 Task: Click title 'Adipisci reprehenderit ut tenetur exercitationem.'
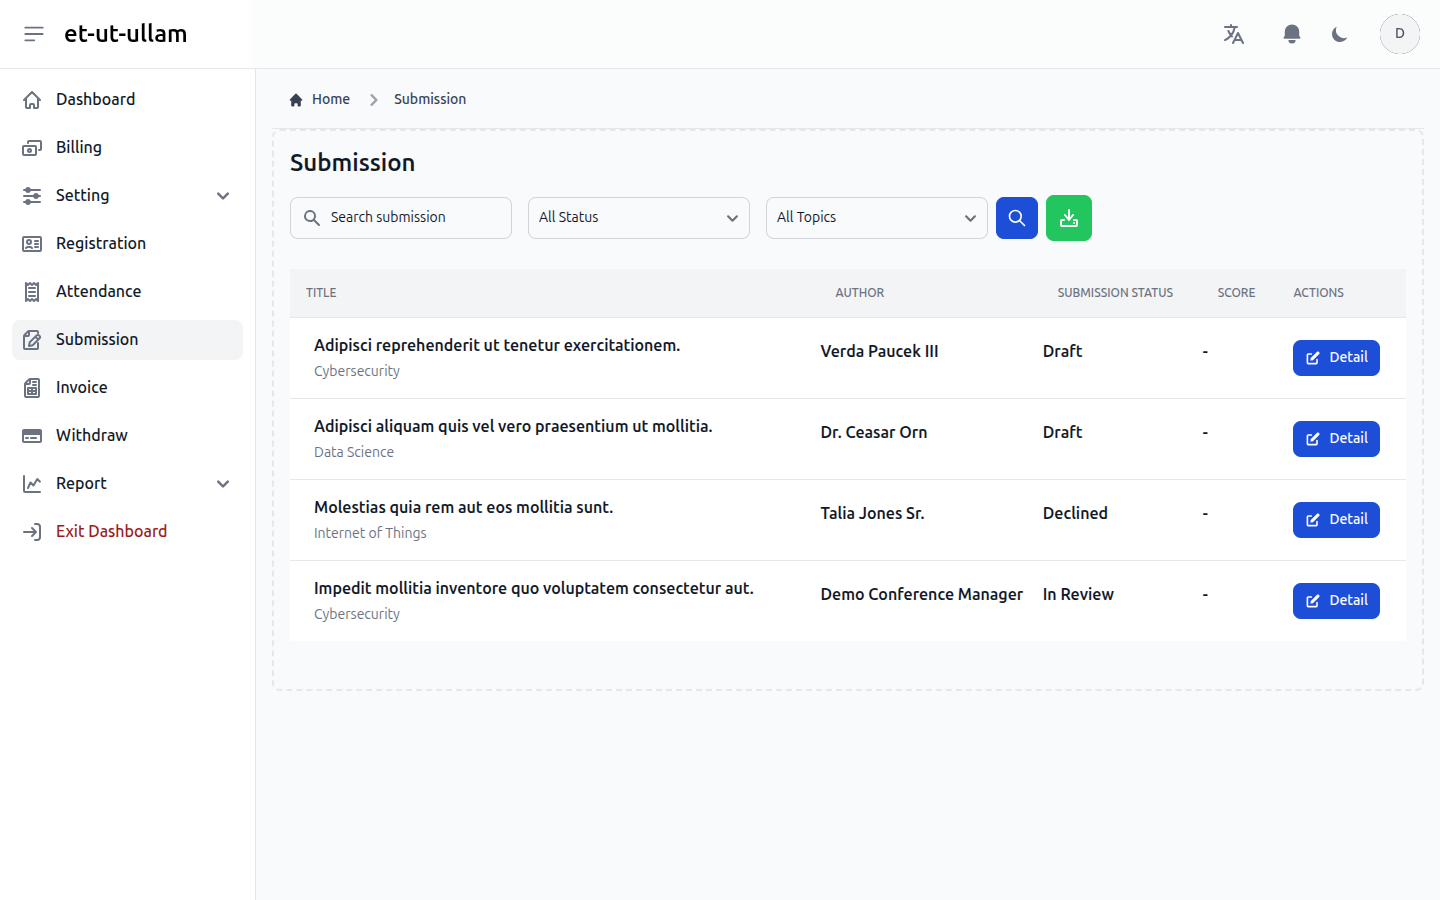(497, 346)
